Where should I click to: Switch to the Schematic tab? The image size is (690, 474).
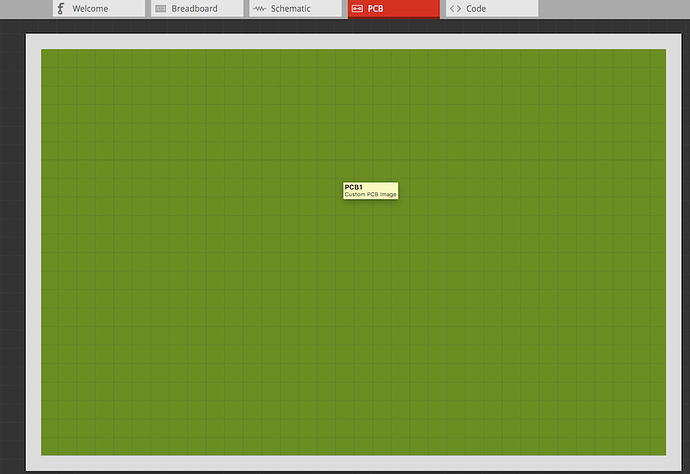pyautogui.click(x=295, y=8)
